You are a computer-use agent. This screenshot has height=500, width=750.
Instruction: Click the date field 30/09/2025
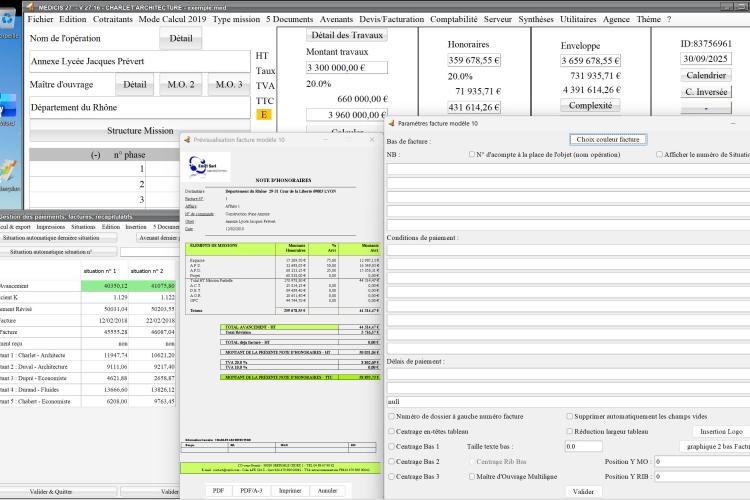[x=706, y=59]
